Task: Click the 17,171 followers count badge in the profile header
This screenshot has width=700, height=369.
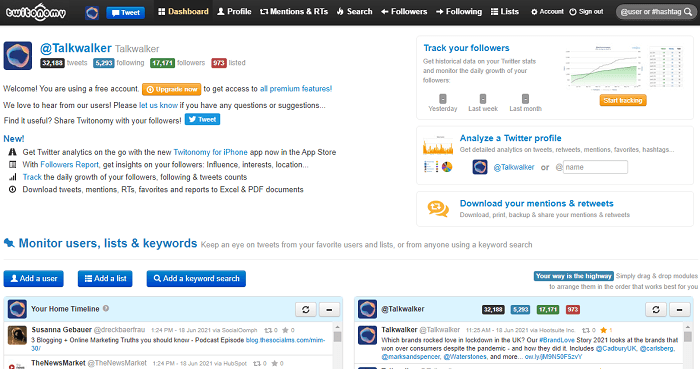Action: click(x=162, y=63)
